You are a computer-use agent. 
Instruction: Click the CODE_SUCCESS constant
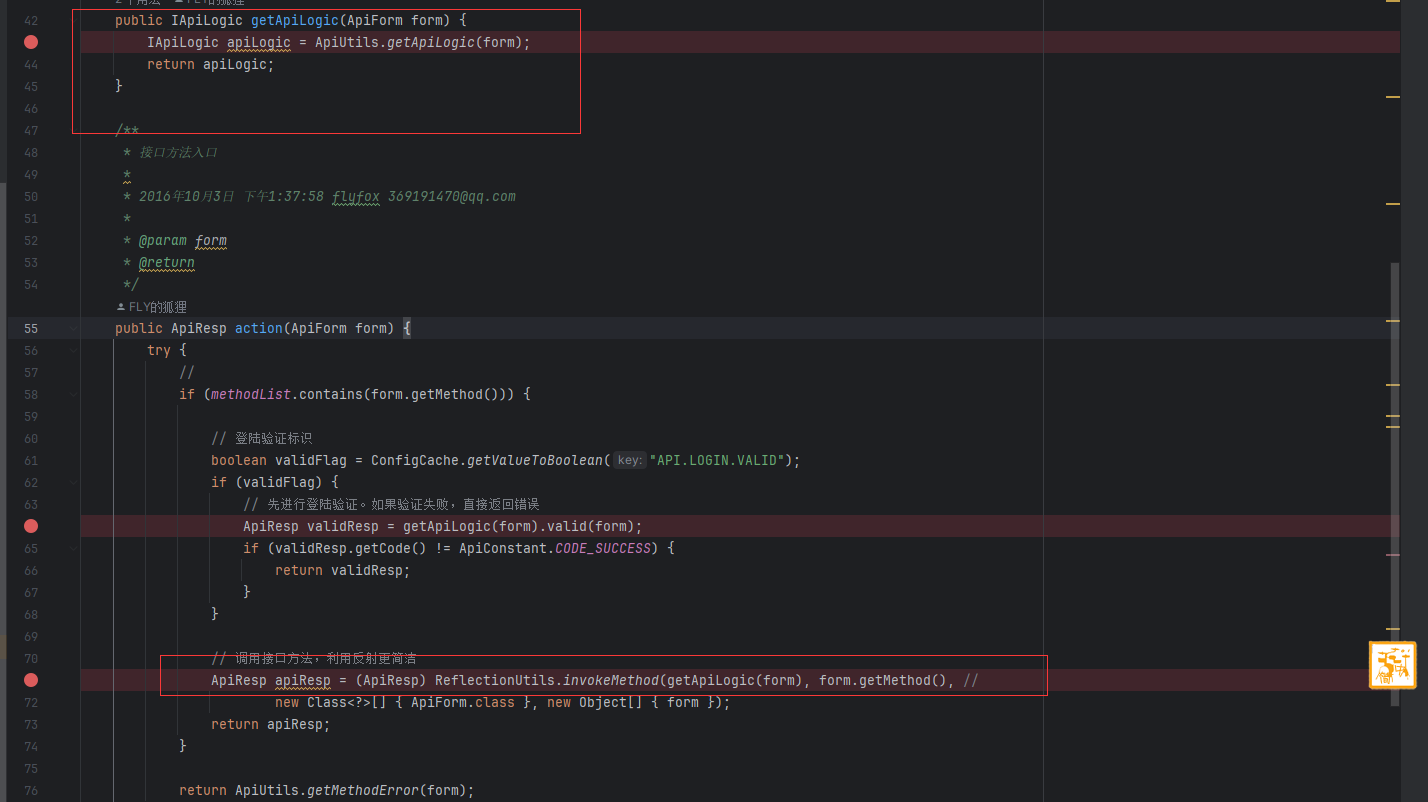pyautogui.click(x=603, y=548)
